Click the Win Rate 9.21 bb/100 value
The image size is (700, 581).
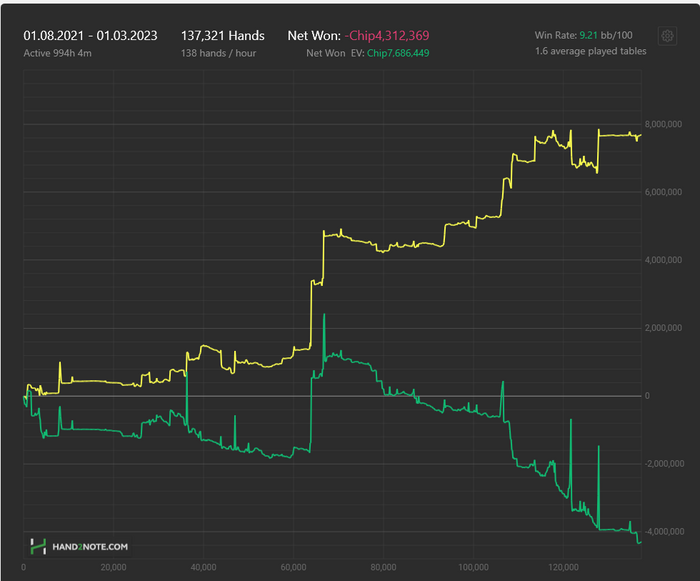606,35
